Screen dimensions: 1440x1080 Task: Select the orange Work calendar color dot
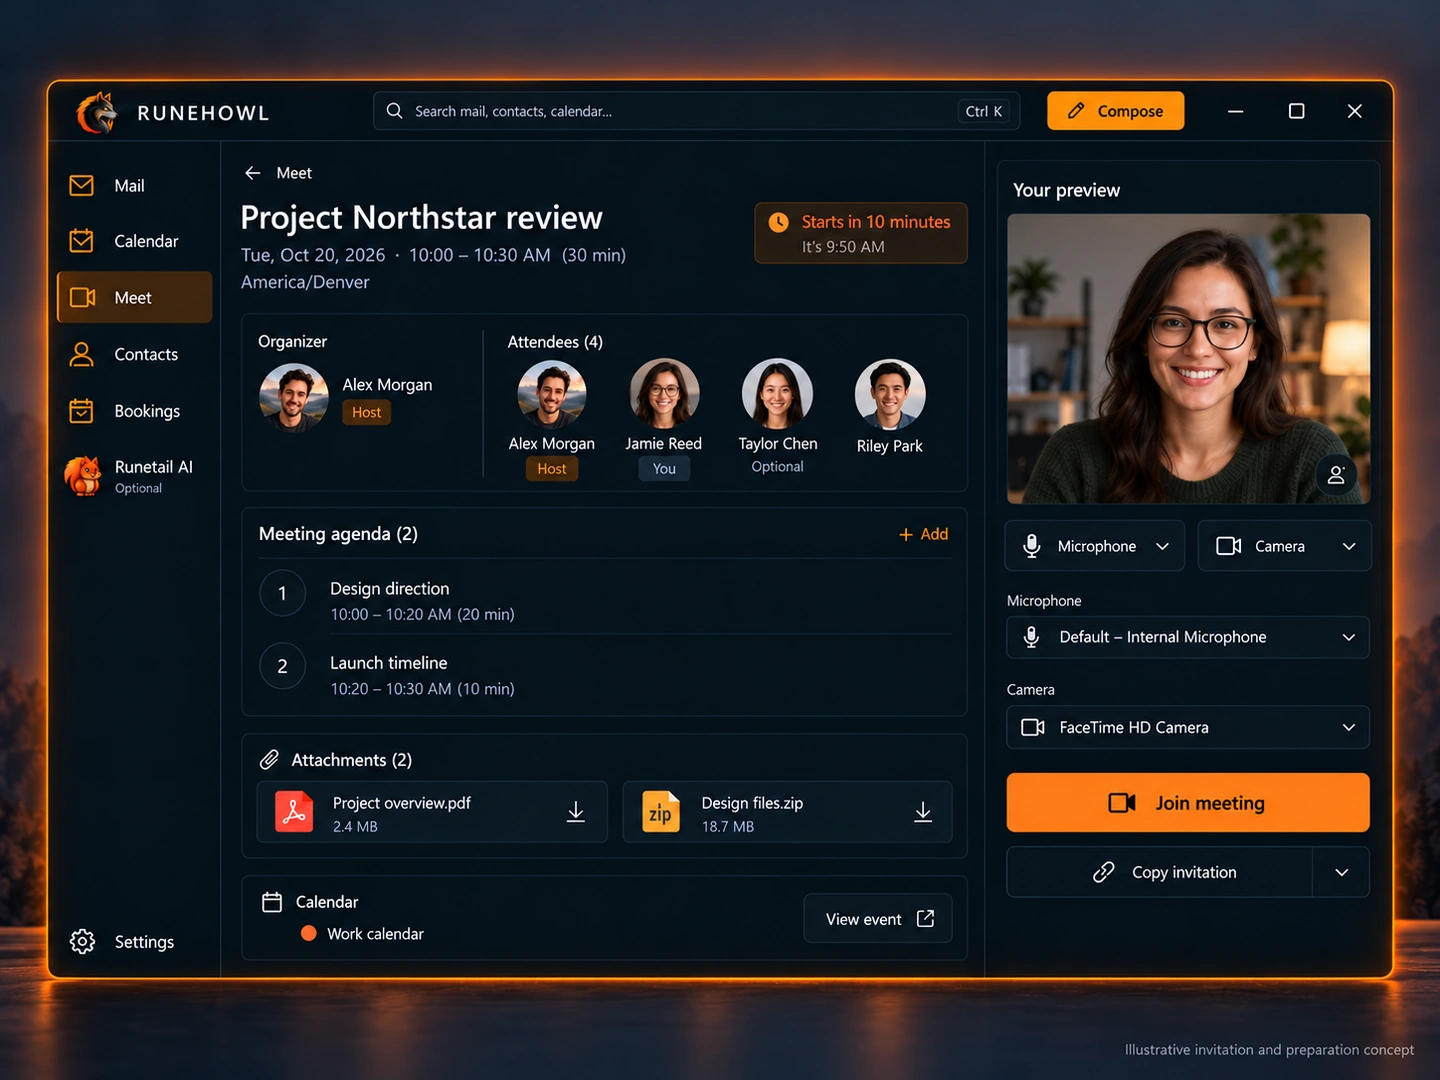click(309, 933)
